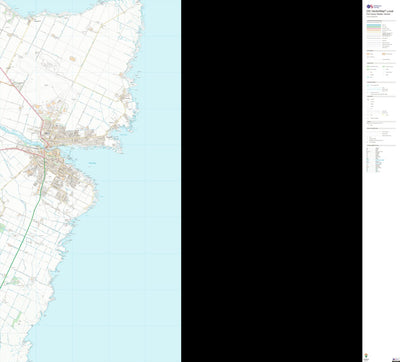Click the Ordnance Survey logo above the legend

click(x=374, y=6)
